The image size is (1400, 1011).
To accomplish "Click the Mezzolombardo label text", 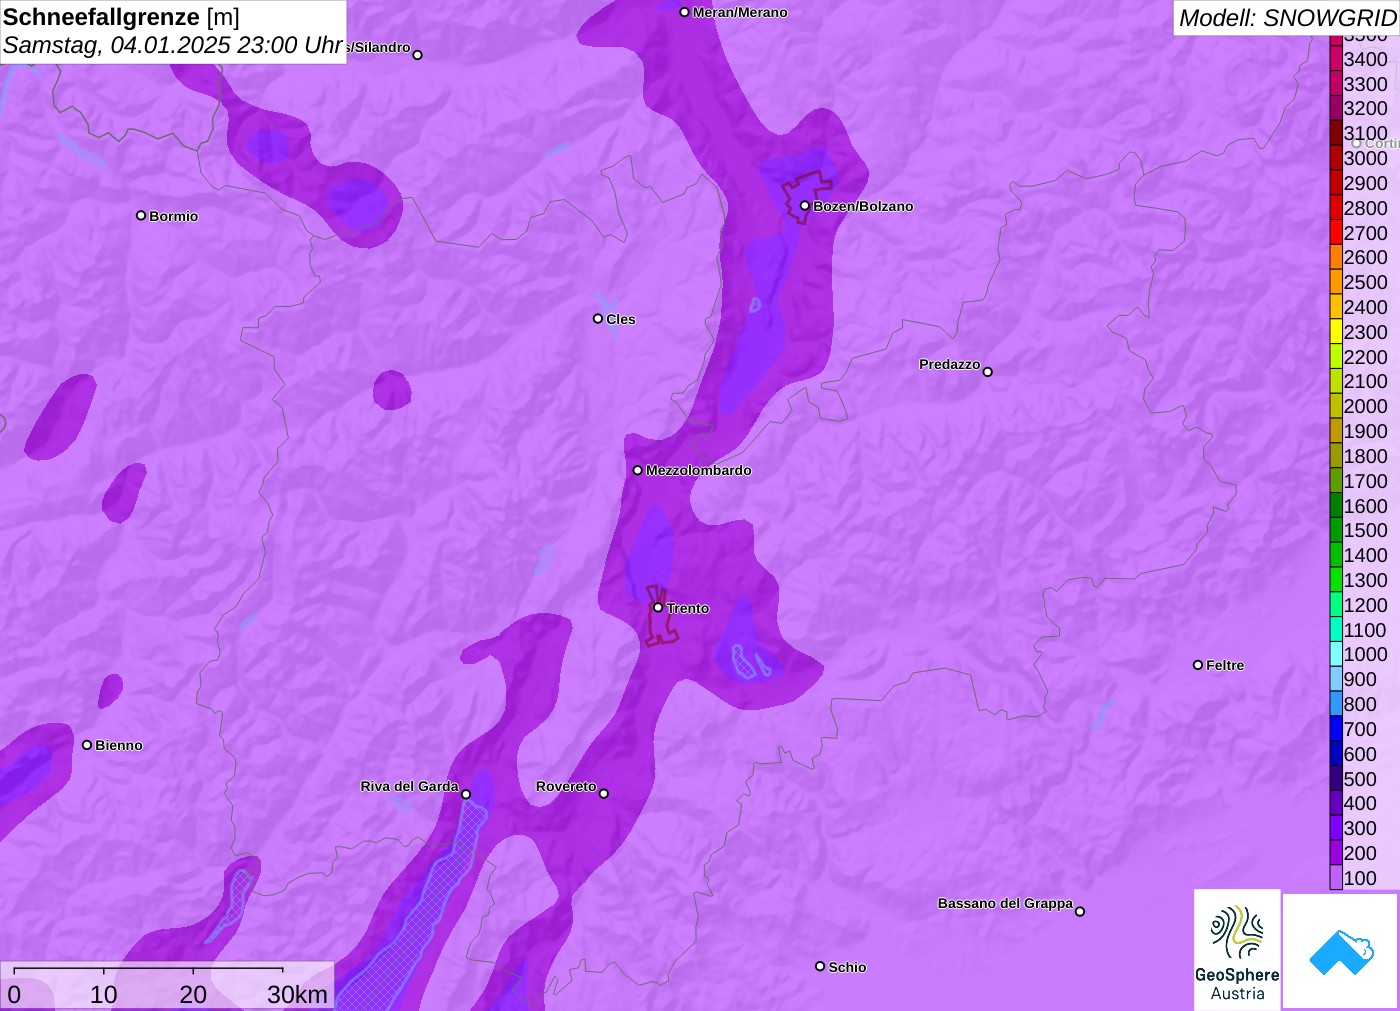I will coord(699,470).
